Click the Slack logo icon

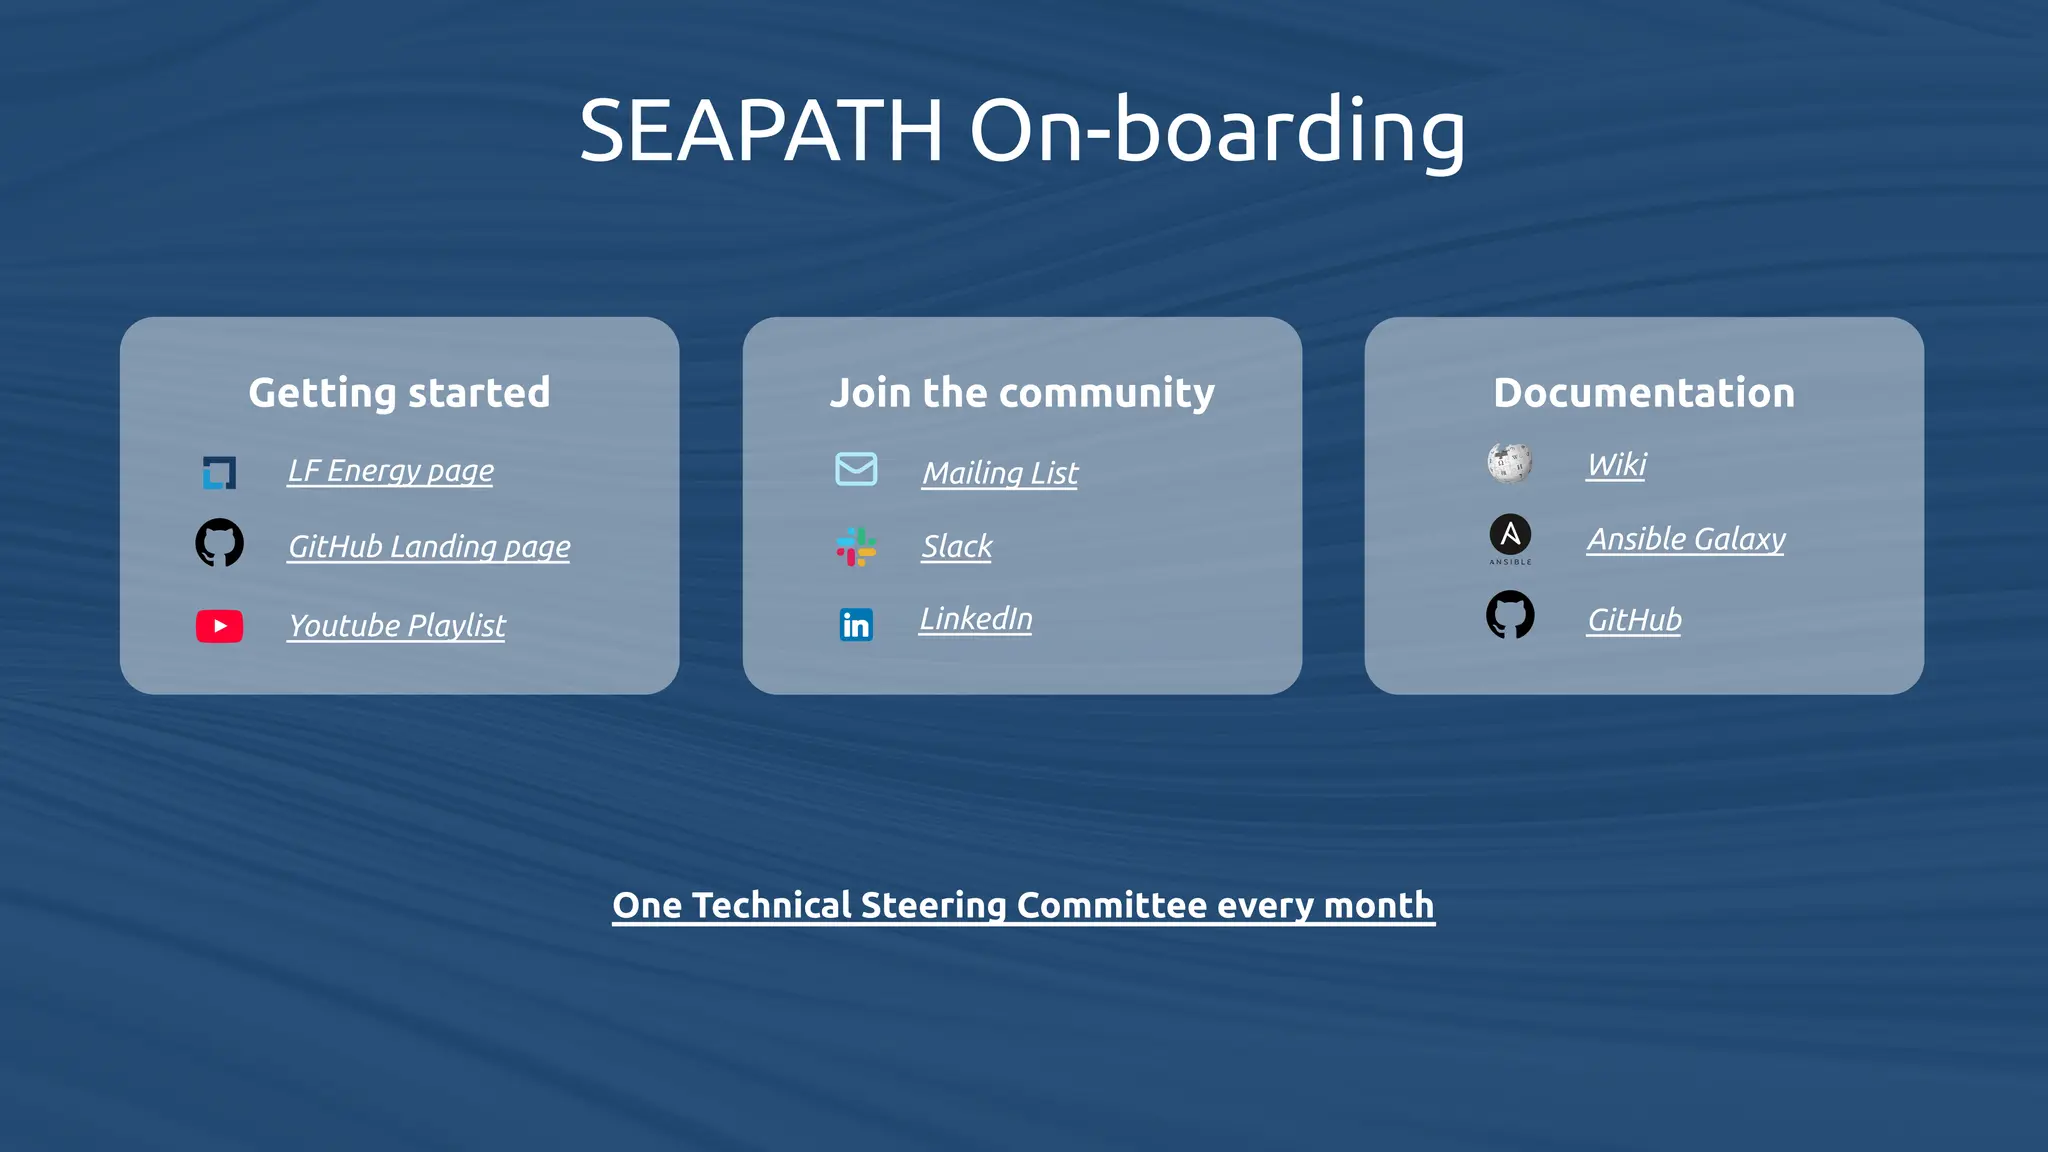856,547
